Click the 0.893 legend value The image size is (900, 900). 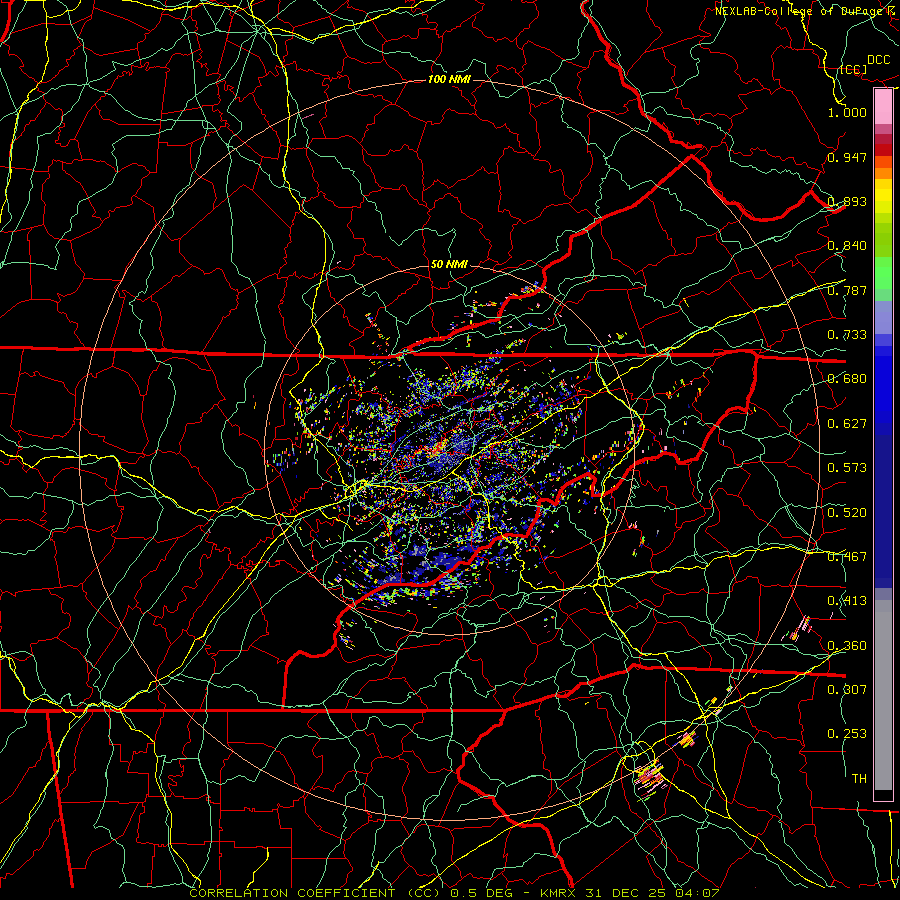click(847, 201)
